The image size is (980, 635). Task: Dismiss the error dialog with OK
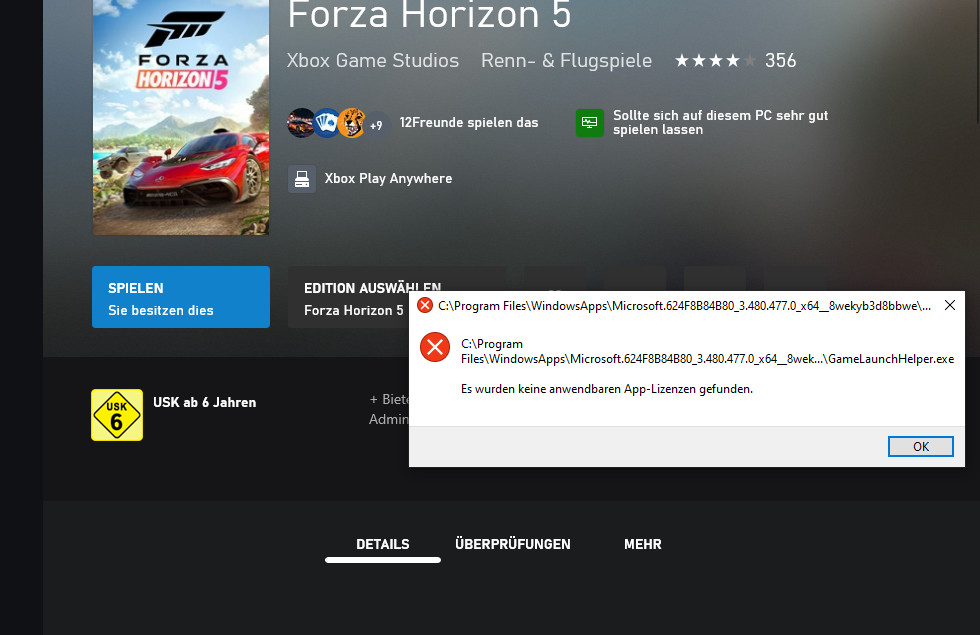pos(921,446)
